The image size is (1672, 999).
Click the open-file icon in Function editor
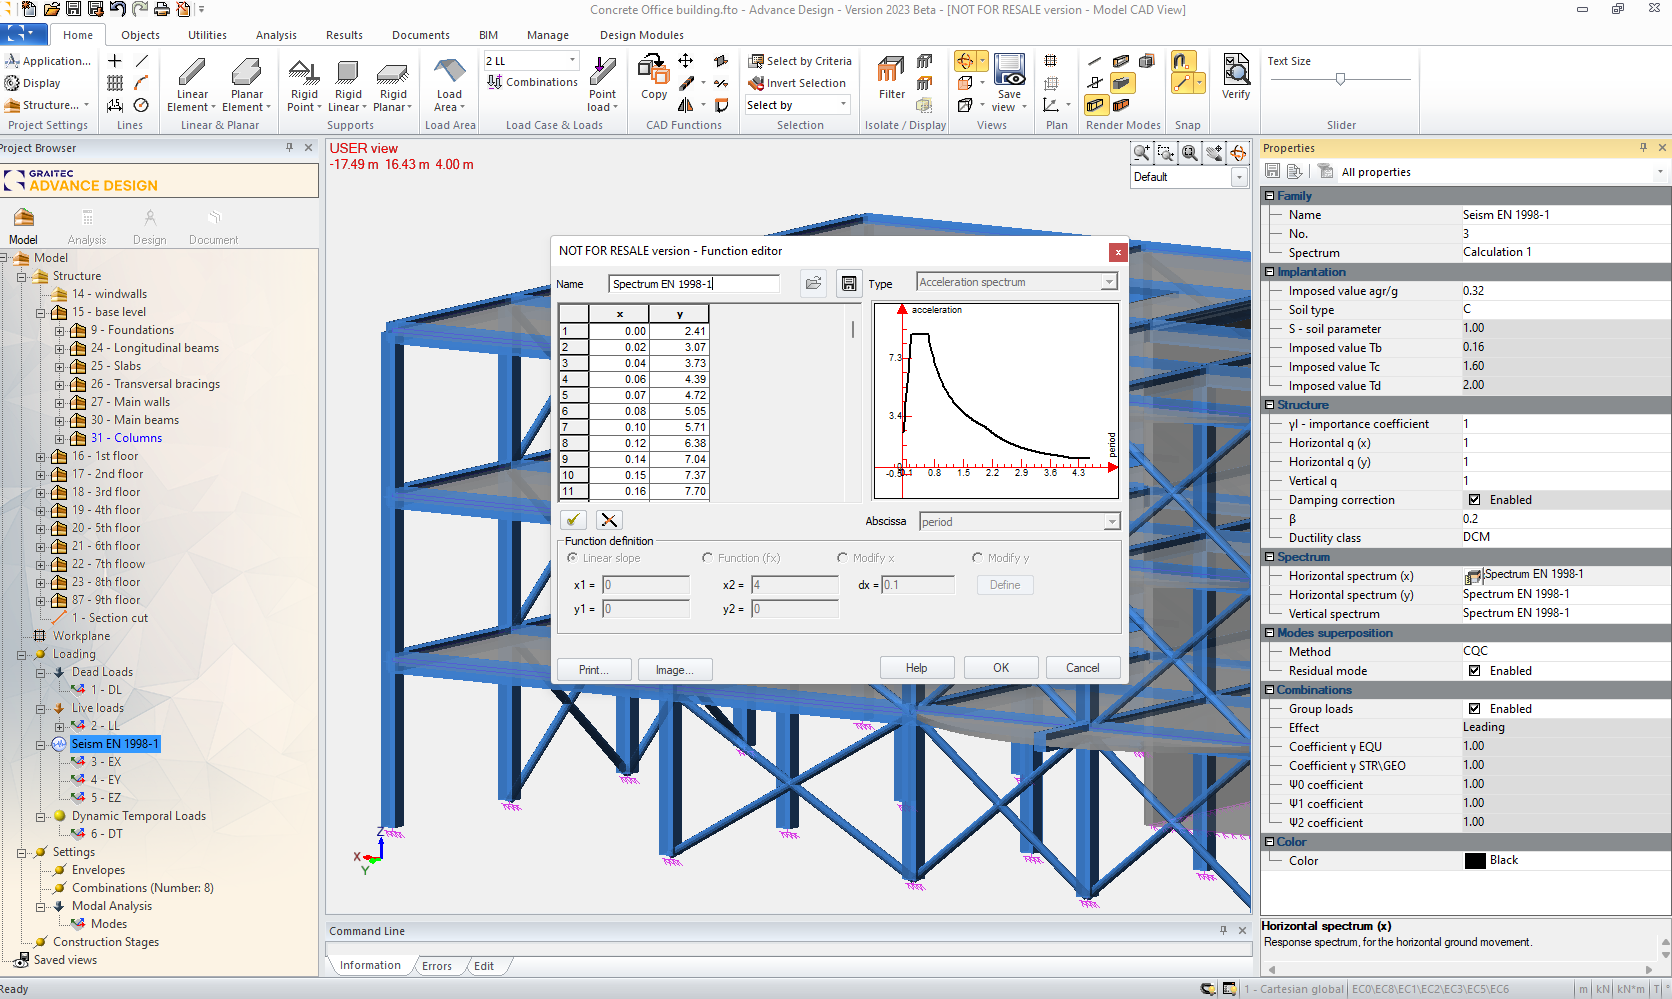click(814, 283)
